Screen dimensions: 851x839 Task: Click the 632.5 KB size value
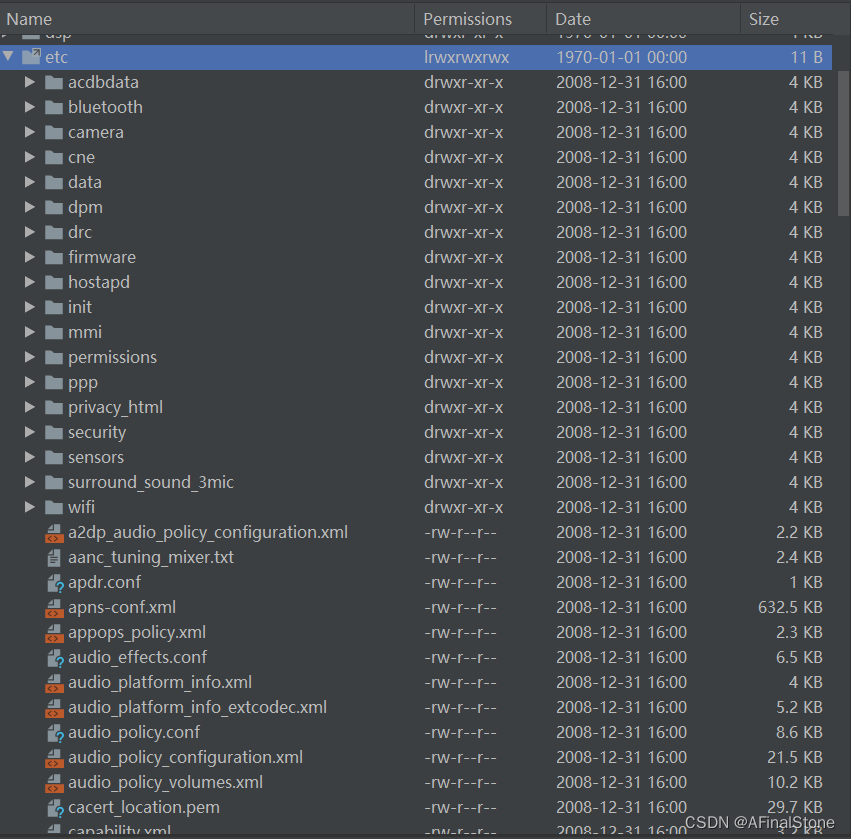coord(790,607)
